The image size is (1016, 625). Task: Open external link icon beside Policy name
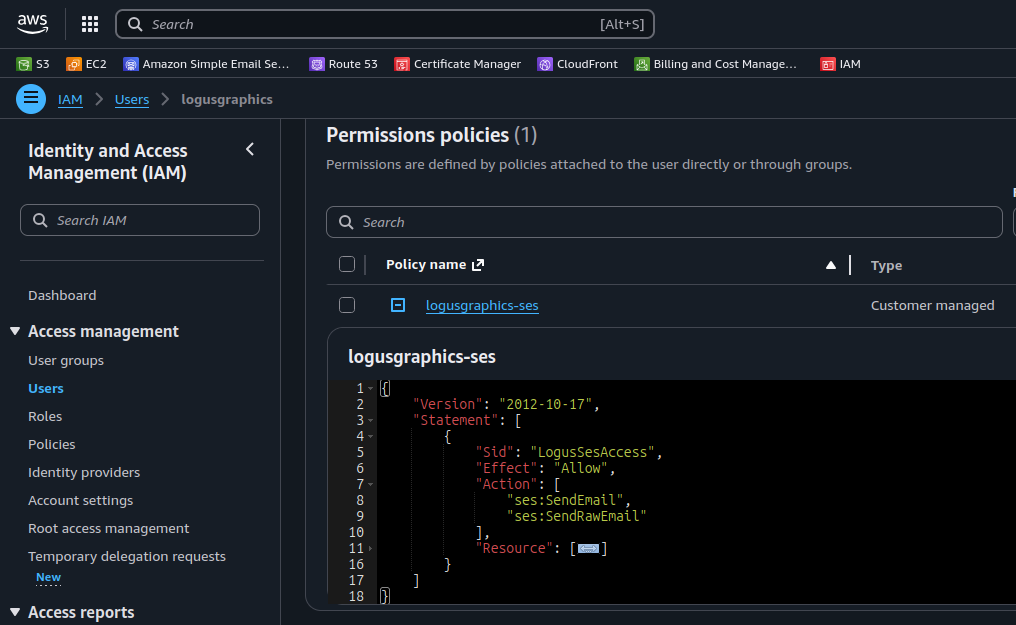pyautogui.click(x=478, y=264)
